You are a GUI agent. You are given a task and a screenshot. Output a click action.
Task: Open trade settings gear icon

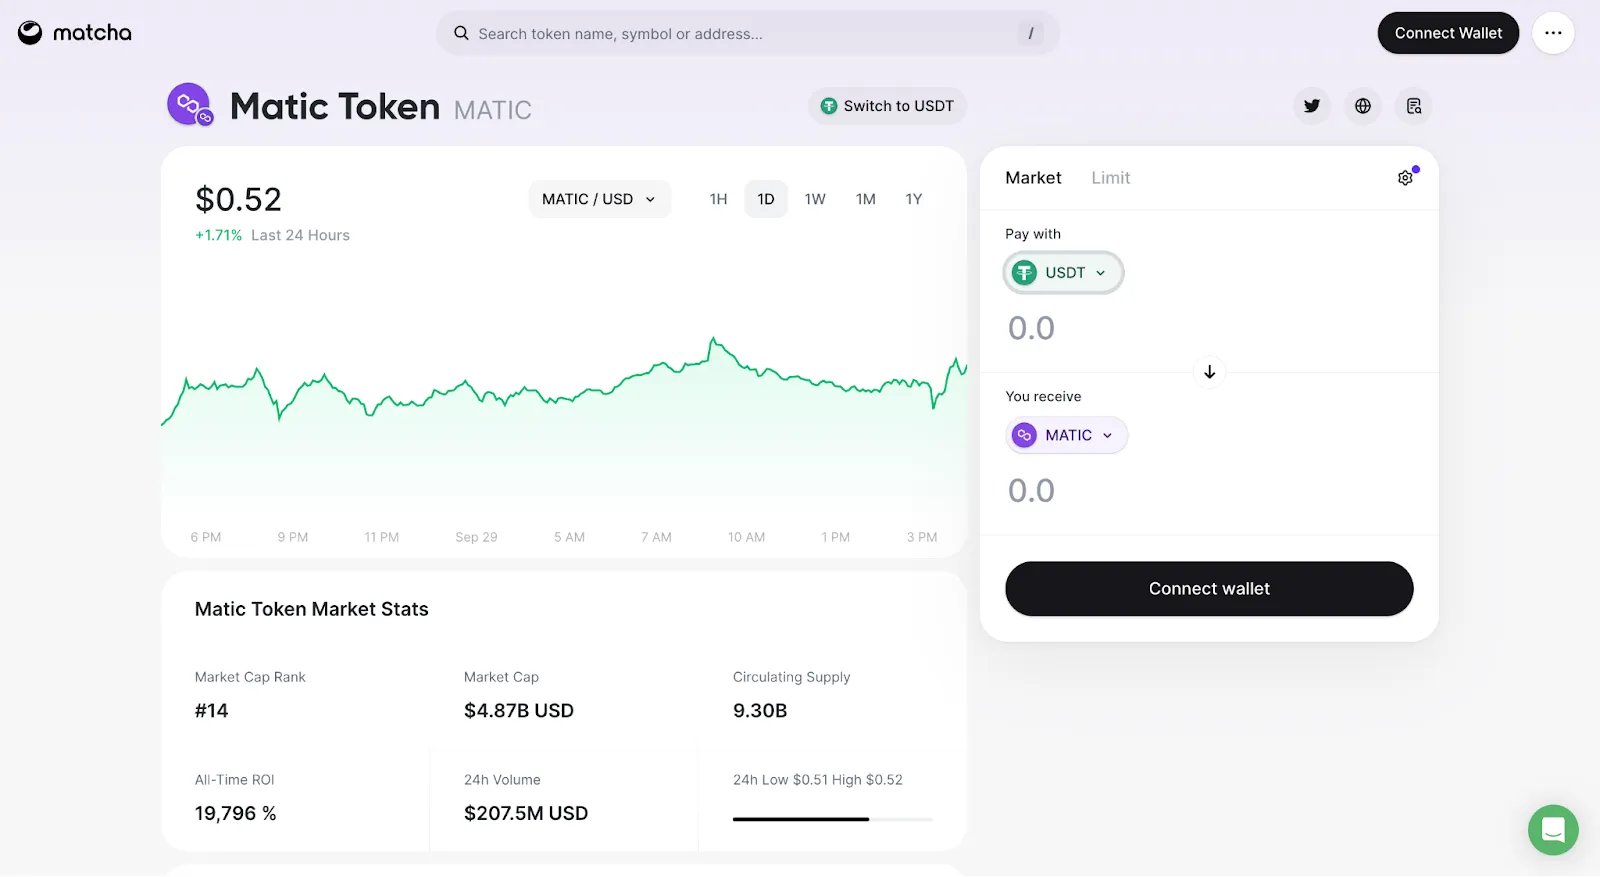(x=1405, y=178)
